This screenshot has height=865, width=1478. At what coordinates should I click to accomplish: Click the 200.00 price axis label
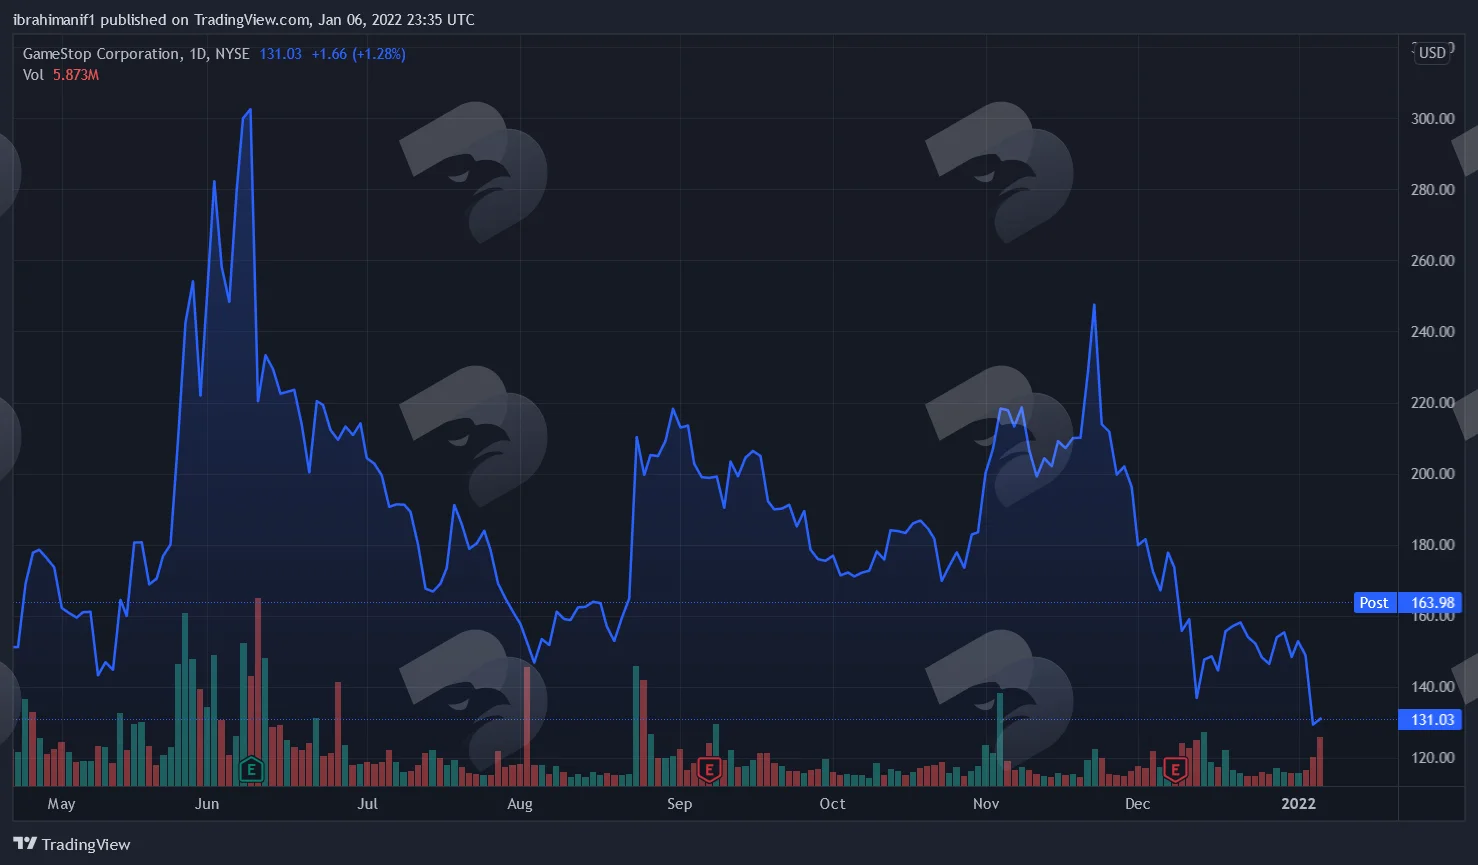[x=1432, y=473]
